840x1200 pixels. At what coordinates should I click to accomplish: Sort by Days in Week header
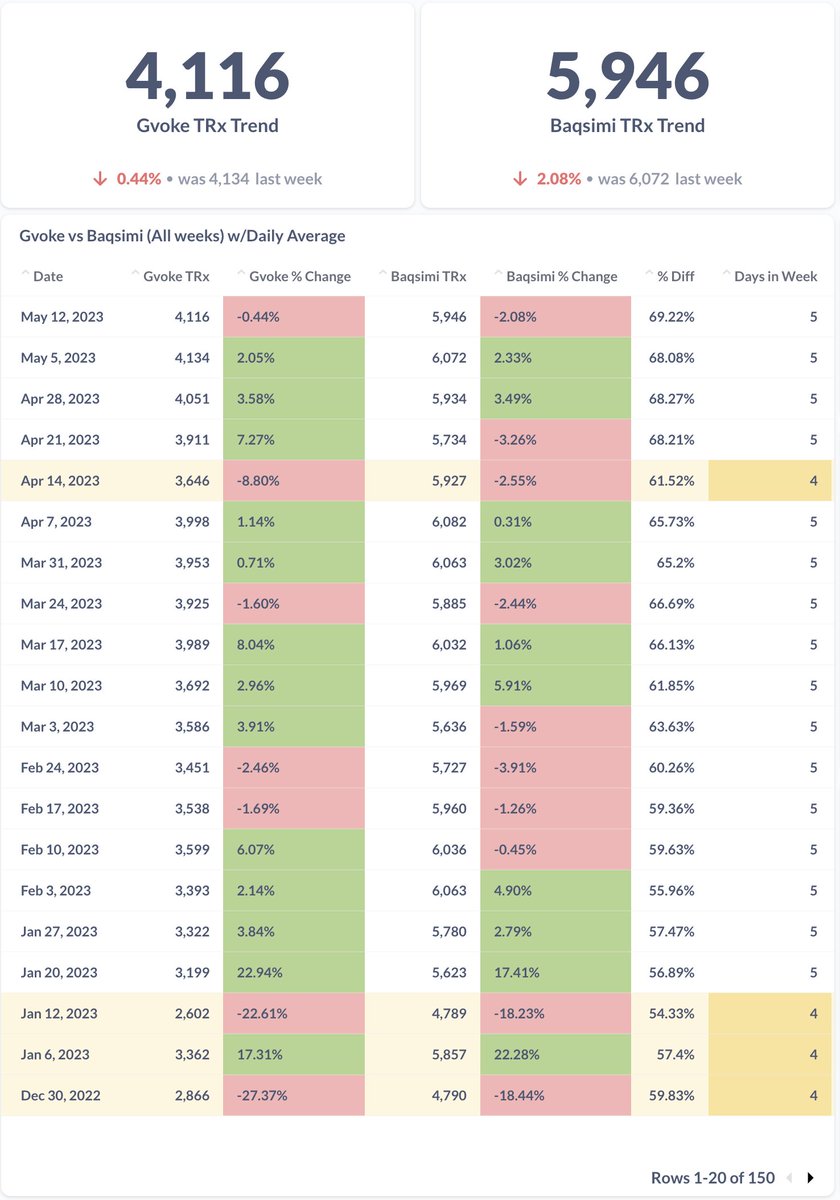click(770, 276)
